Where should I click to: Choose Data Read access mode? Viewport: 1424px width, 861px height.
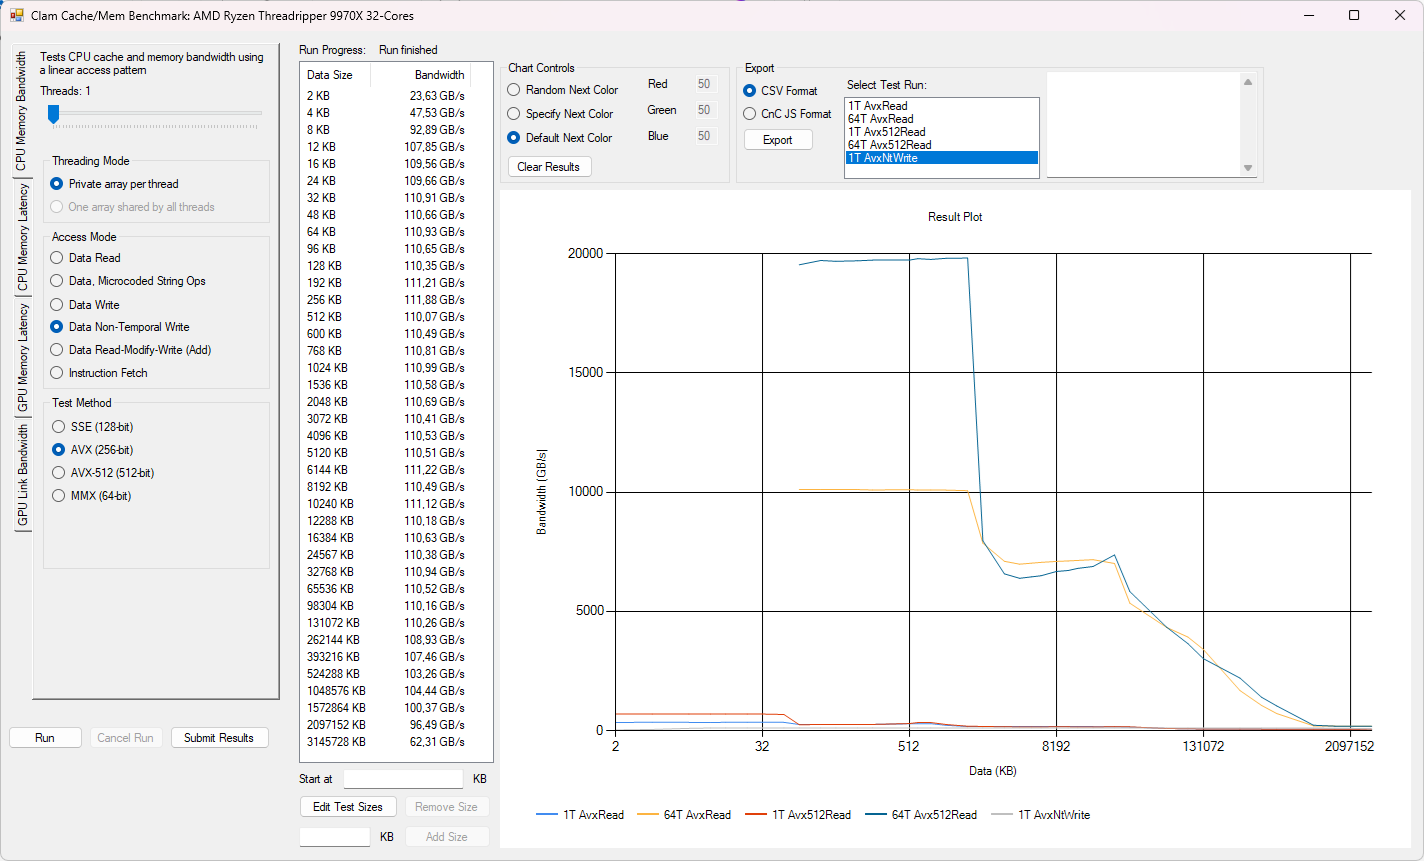point(86,258)
